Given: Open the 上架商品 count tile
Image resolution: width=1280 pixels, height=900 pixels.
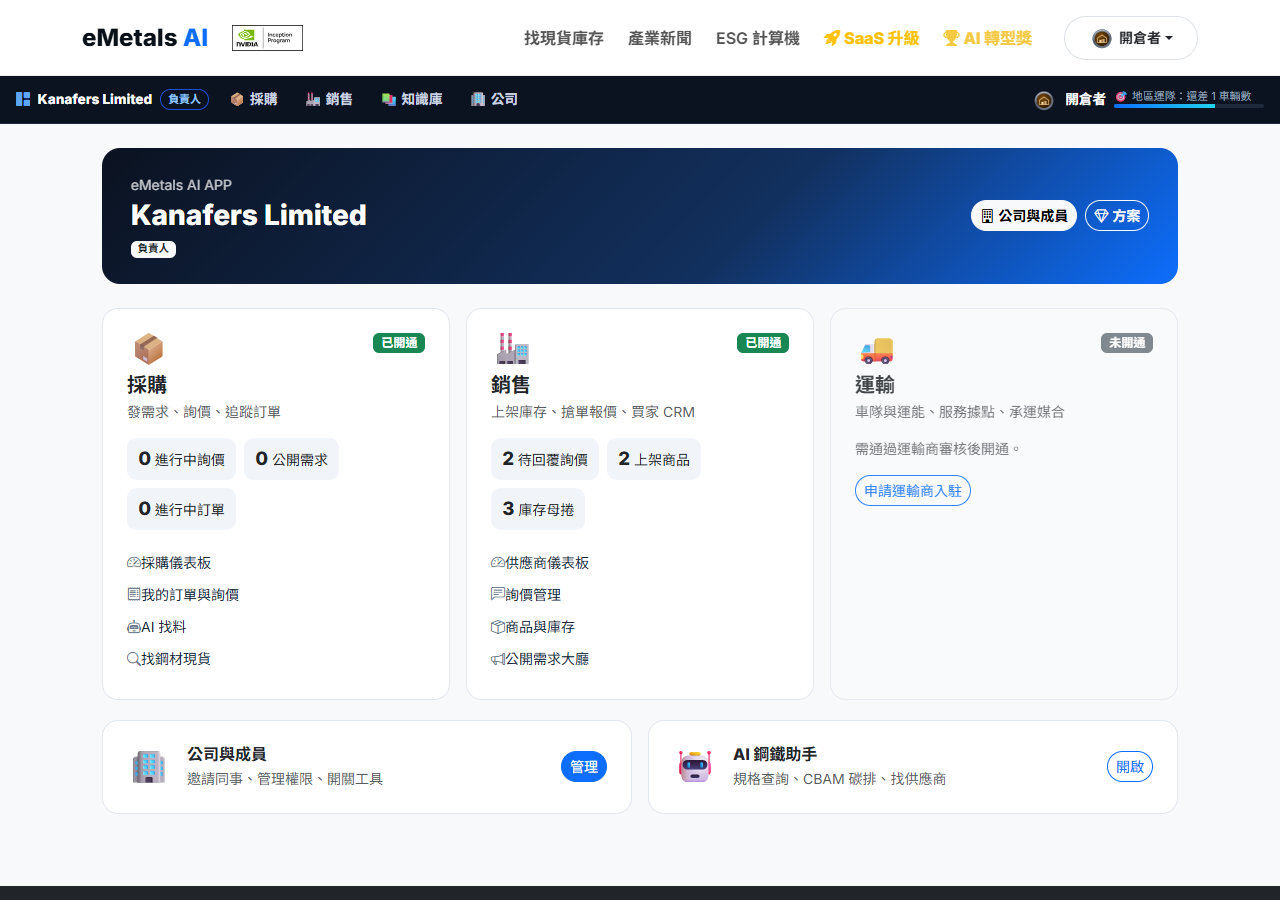Looking at the screenshot, I should click(654, 459).
